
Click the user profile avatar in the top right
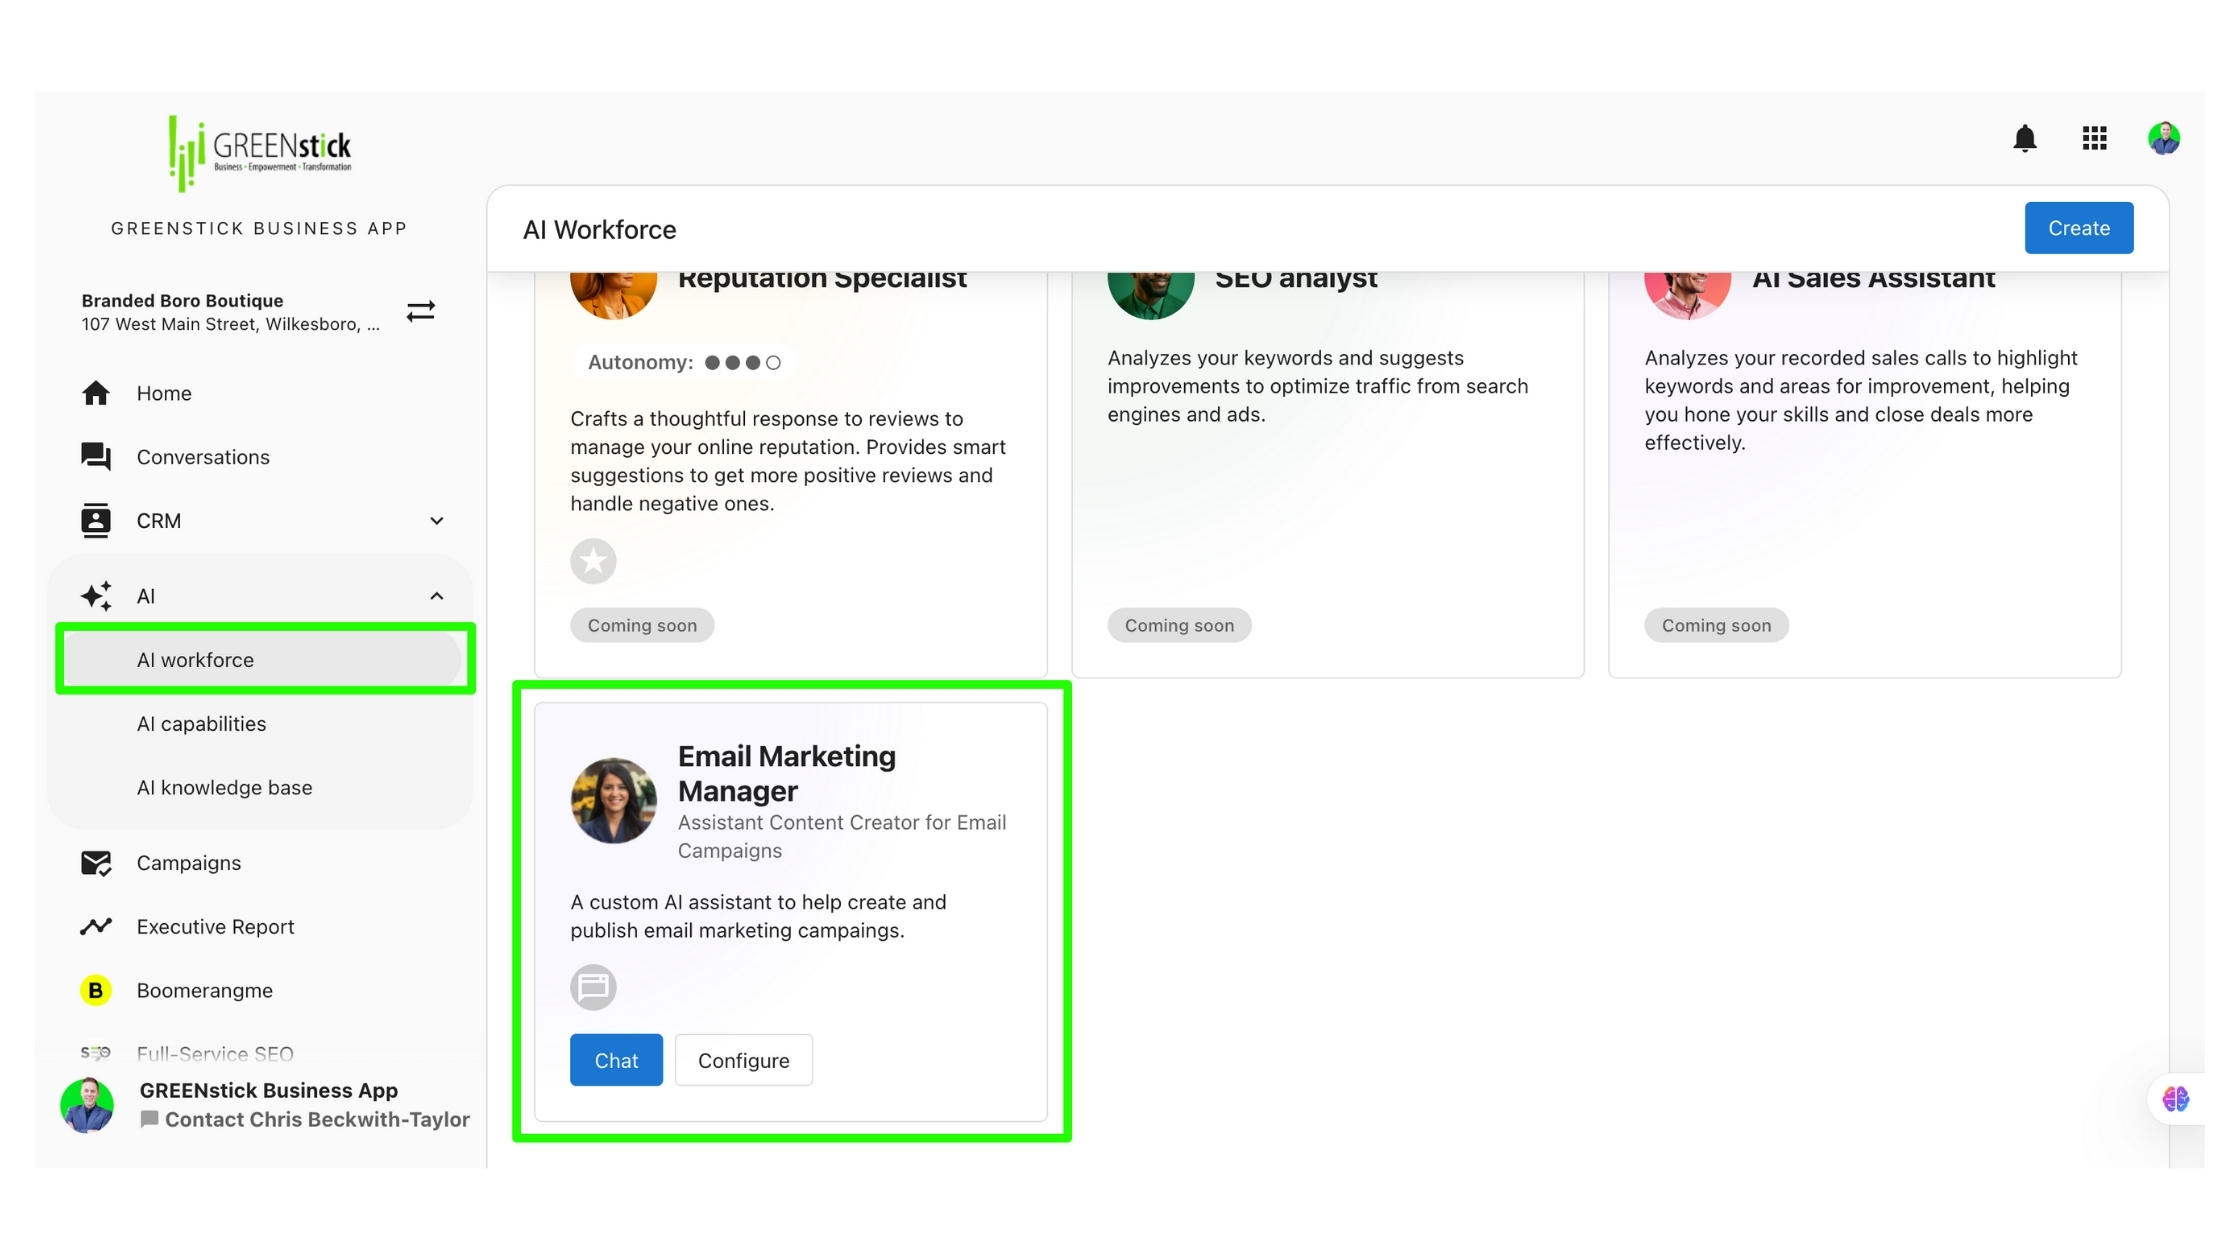pos(2163,138)
